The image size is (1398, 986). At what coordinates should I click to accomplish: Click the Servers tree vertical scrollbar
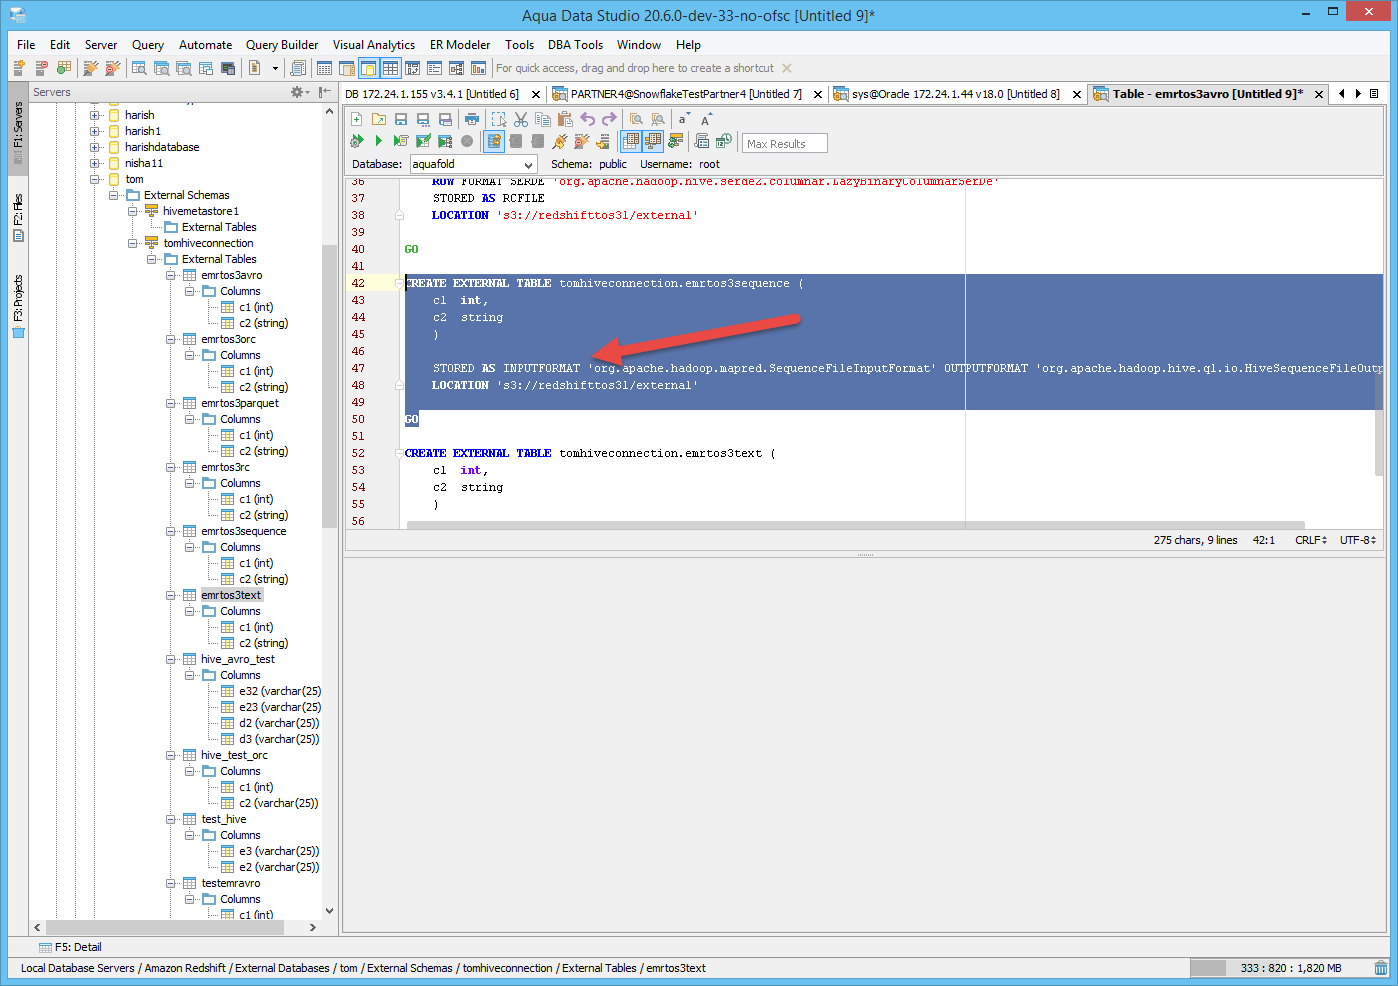[x=329, y=385]
